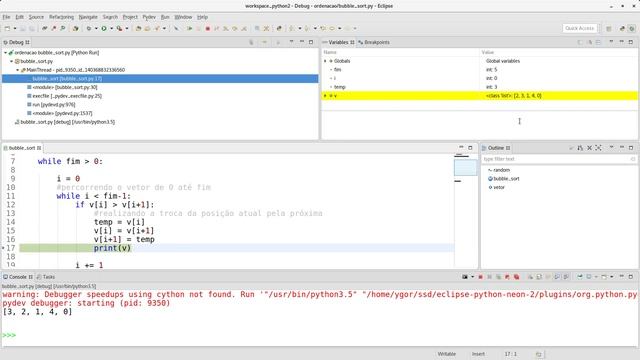Image resolution: width=640 pixels, height=360 pixels.
Task: Click the red Terminate icon in main toolbar
Action: tap(207, 28)
